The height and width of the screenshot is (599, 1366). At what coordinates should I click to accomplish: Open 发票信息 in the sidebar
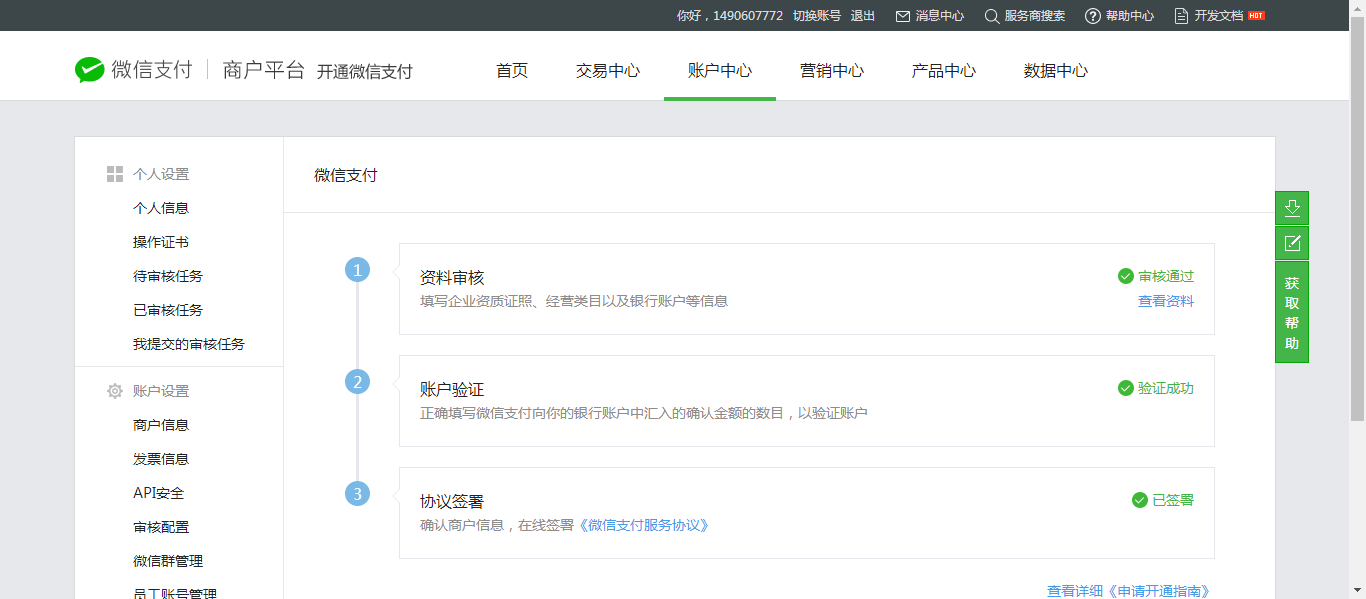161,459
